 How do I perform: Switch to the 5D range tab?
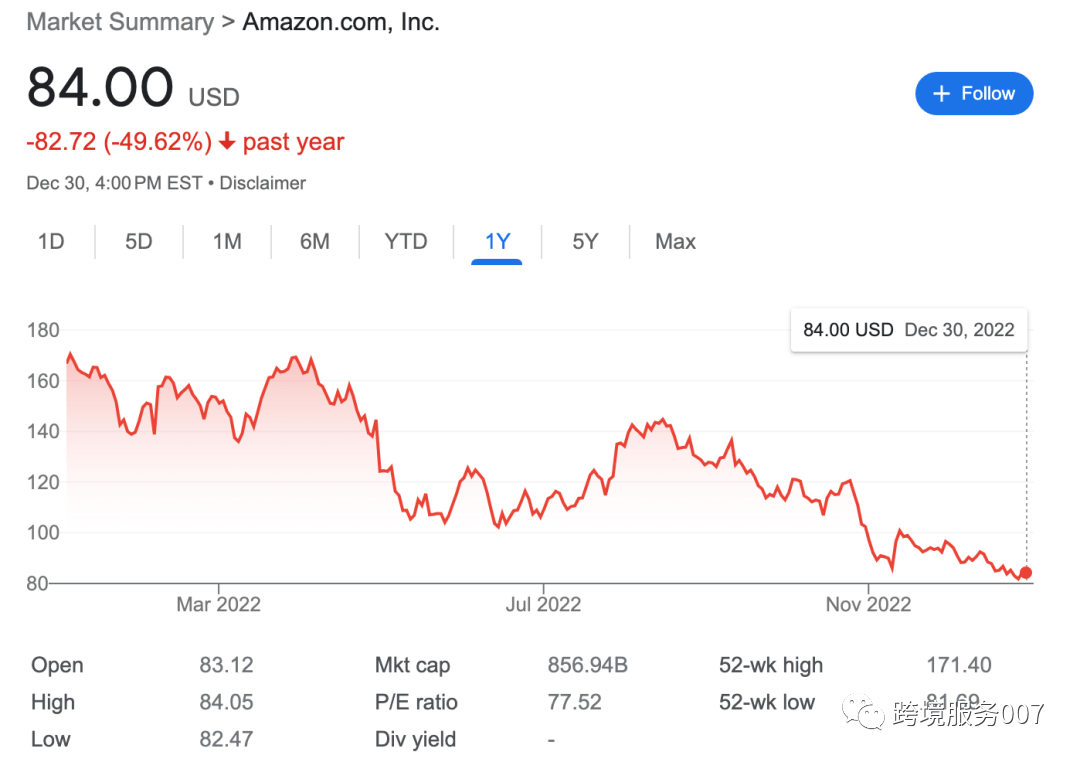[139, 242]
